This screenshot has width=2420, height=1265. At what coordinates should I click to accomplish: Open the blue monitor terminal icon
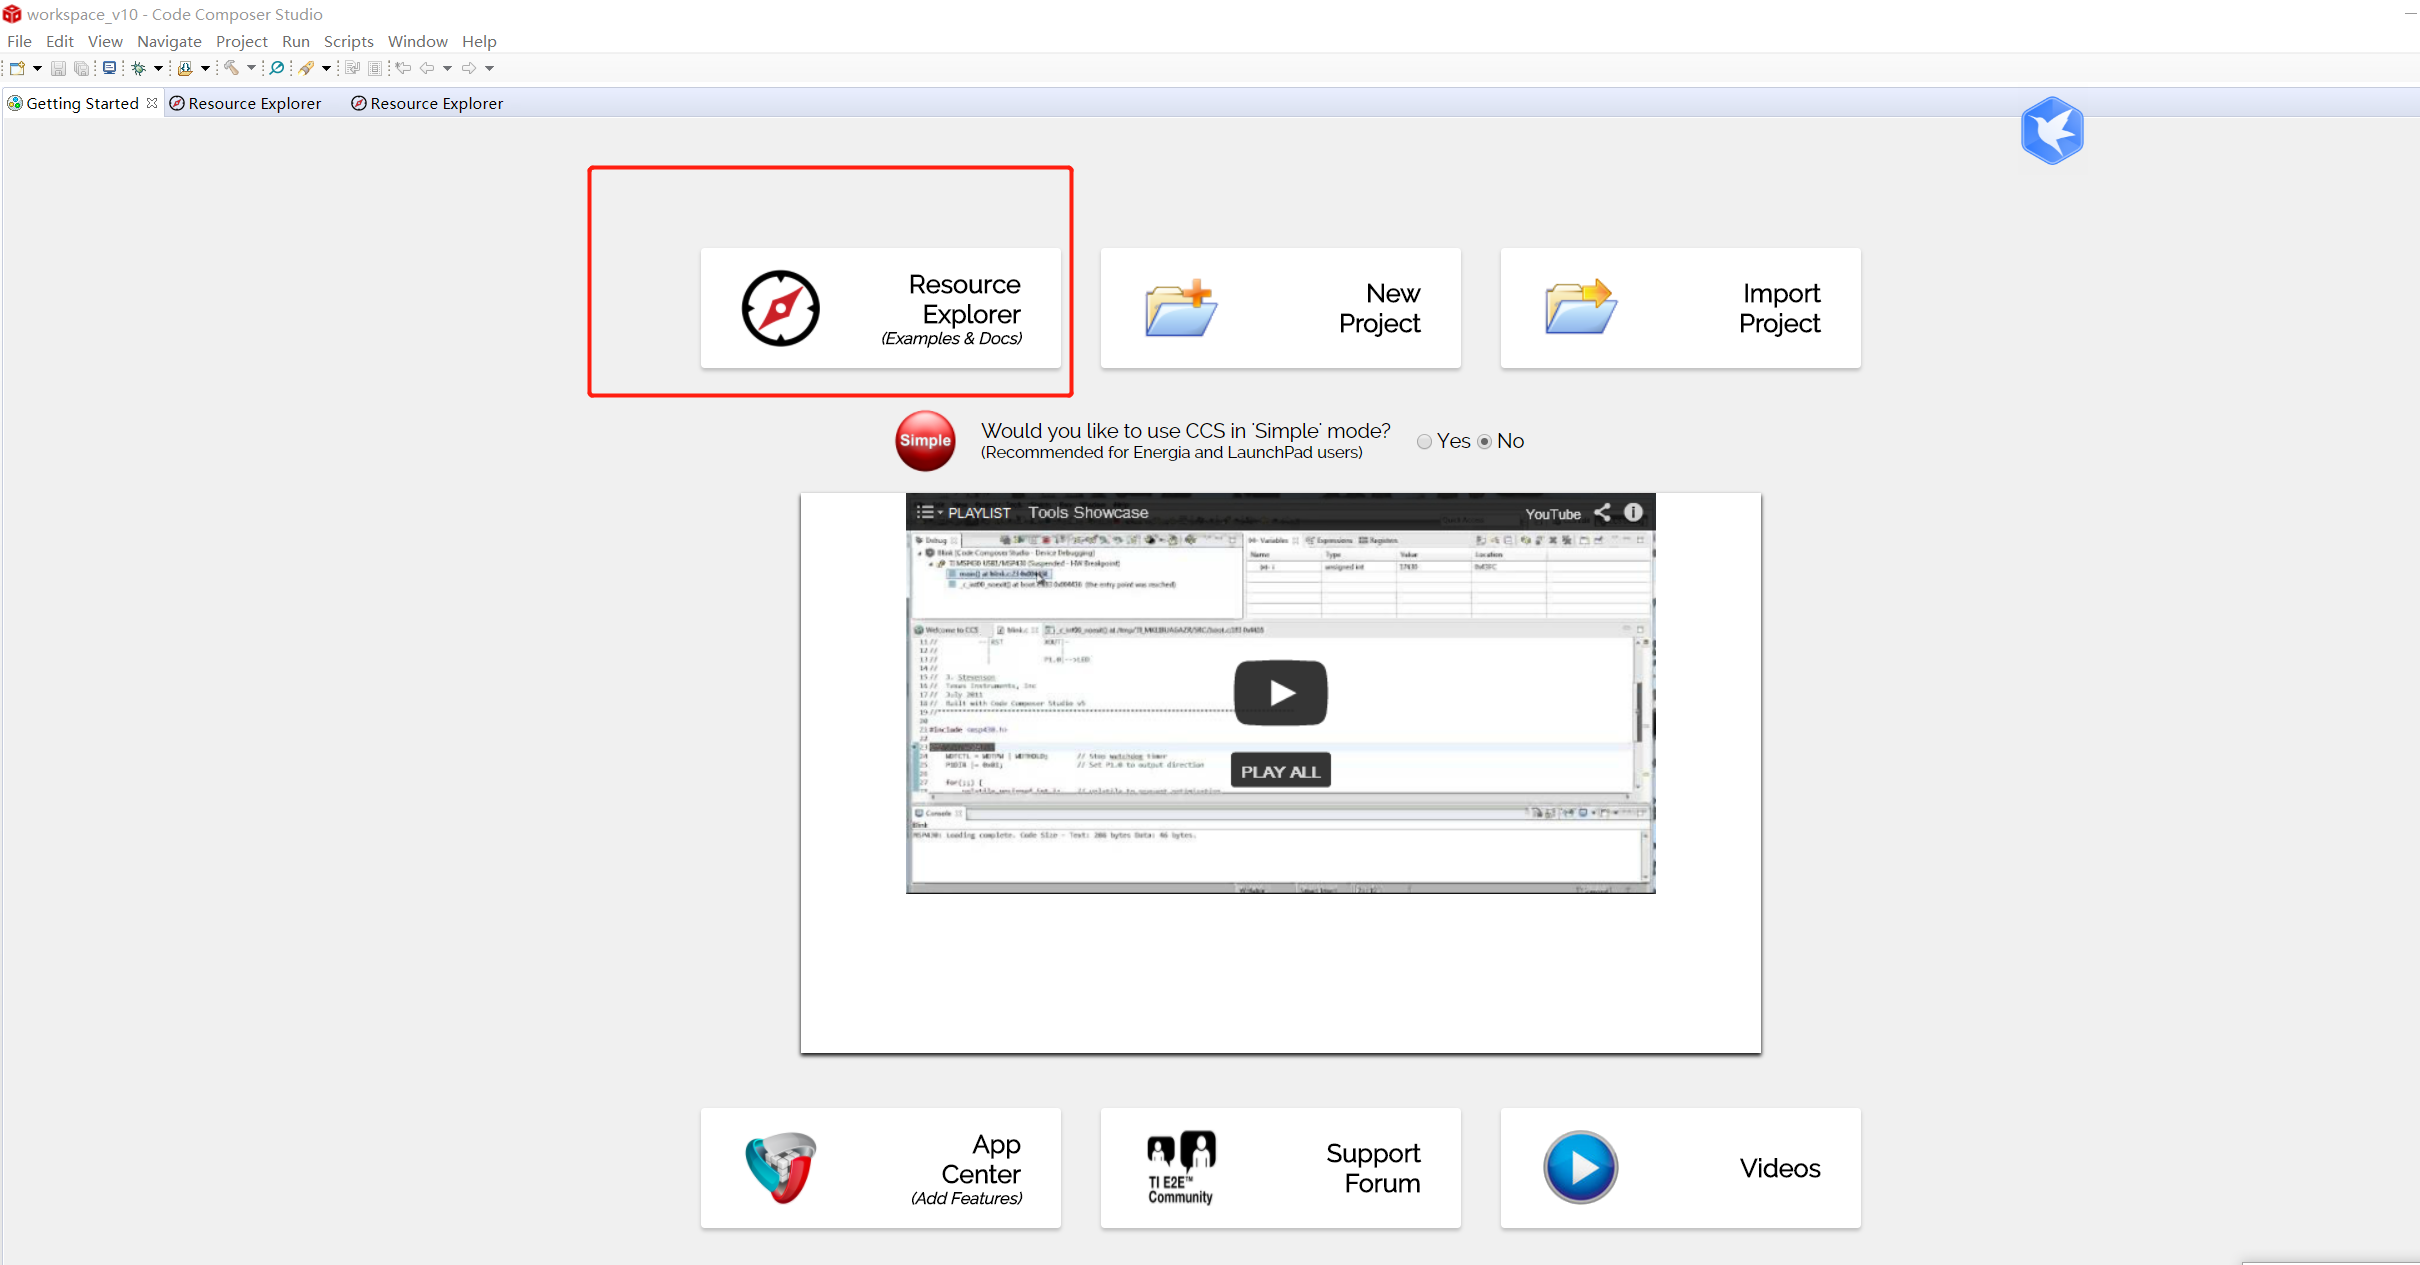coord(109,68)
